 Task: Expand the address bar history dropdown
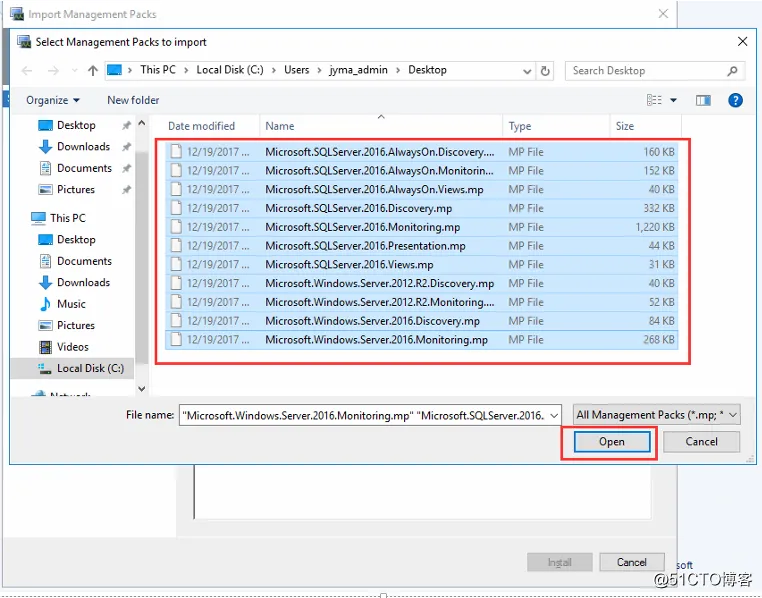click(x=526, y=71)
